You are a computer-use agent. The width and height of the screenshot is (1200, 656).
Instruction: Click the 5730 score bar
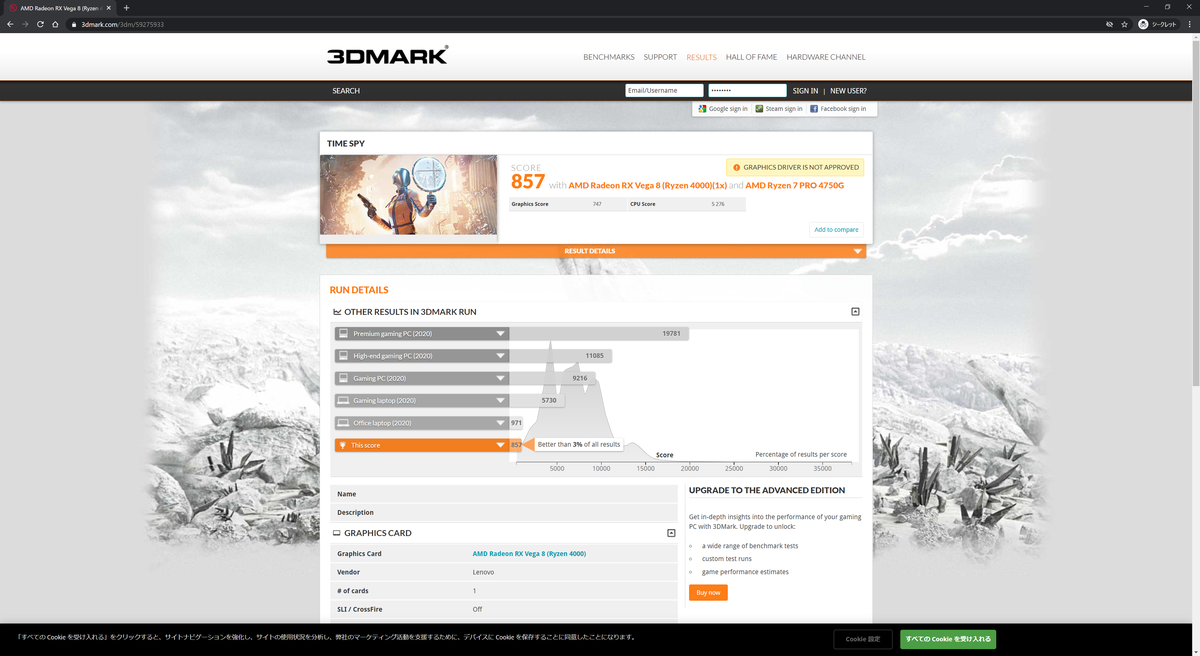[x=537, y=401]
